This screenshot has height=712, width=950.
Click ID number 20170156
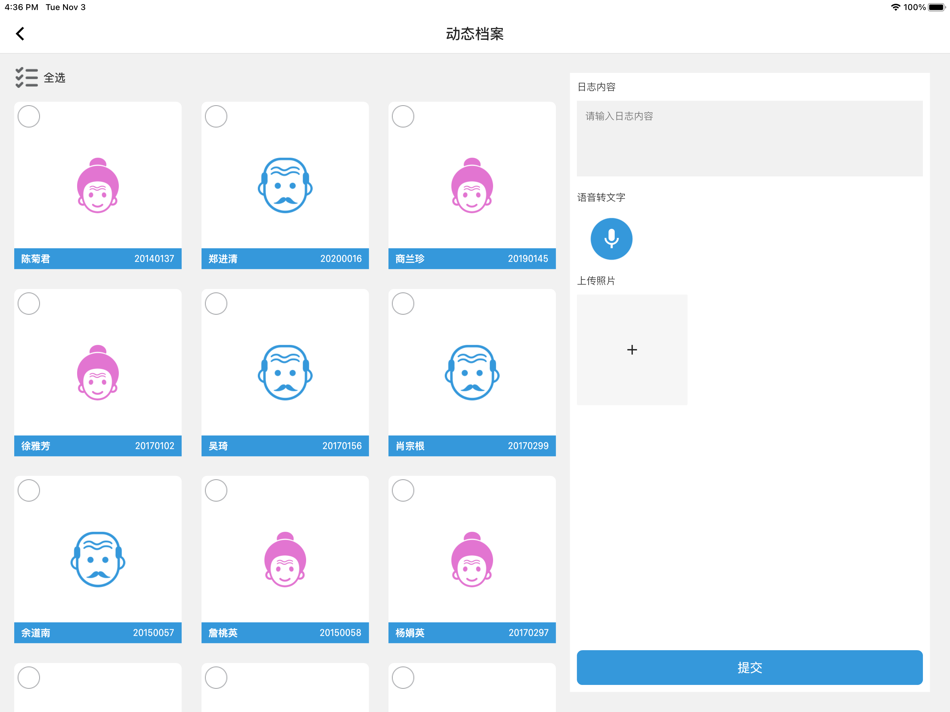pyautogui.click(x=342, y=446)
